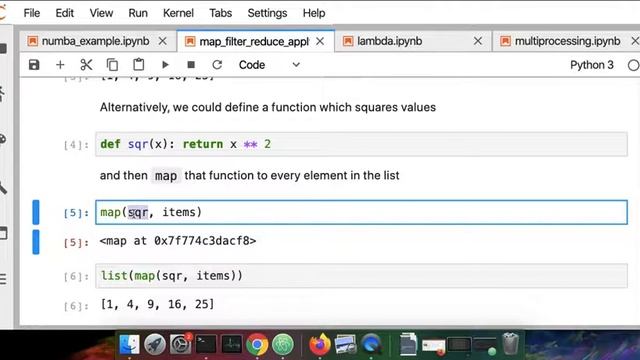Viewport: 640px width, 360px height.
Task: Interrupt the kernel with the stop icon
Action: point(191,65)
